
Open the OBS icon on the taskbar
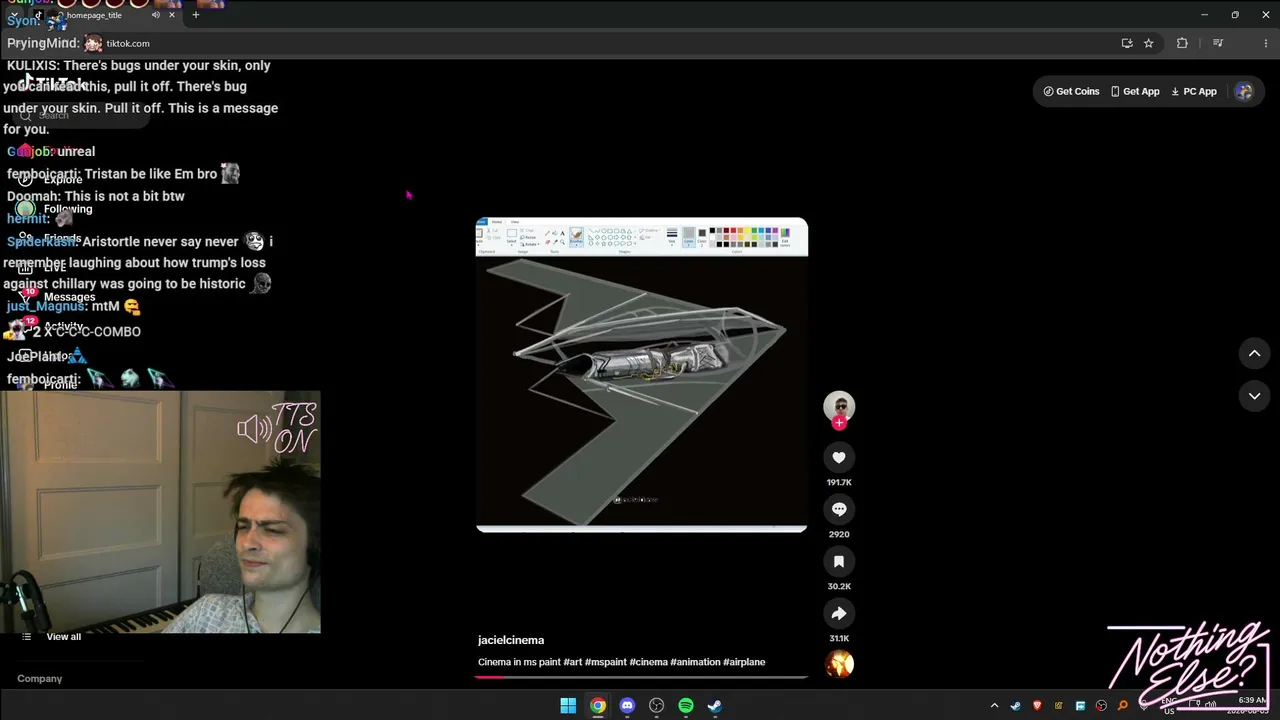(x=656, y=706)
